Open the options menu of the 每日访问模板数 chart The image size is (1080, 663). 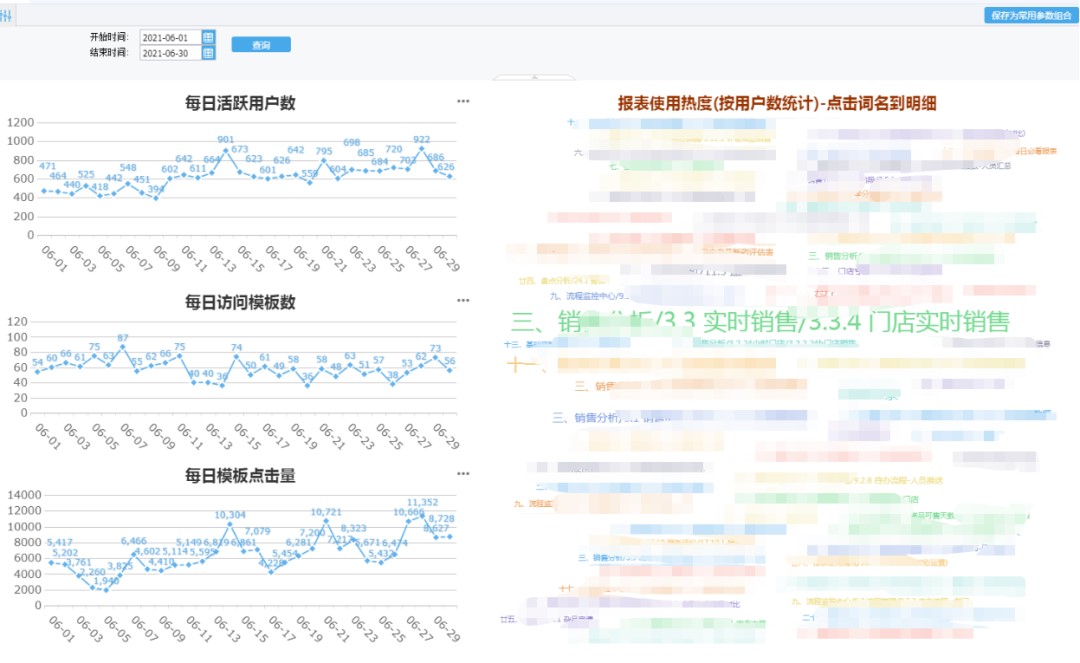(x=463, y=299)
